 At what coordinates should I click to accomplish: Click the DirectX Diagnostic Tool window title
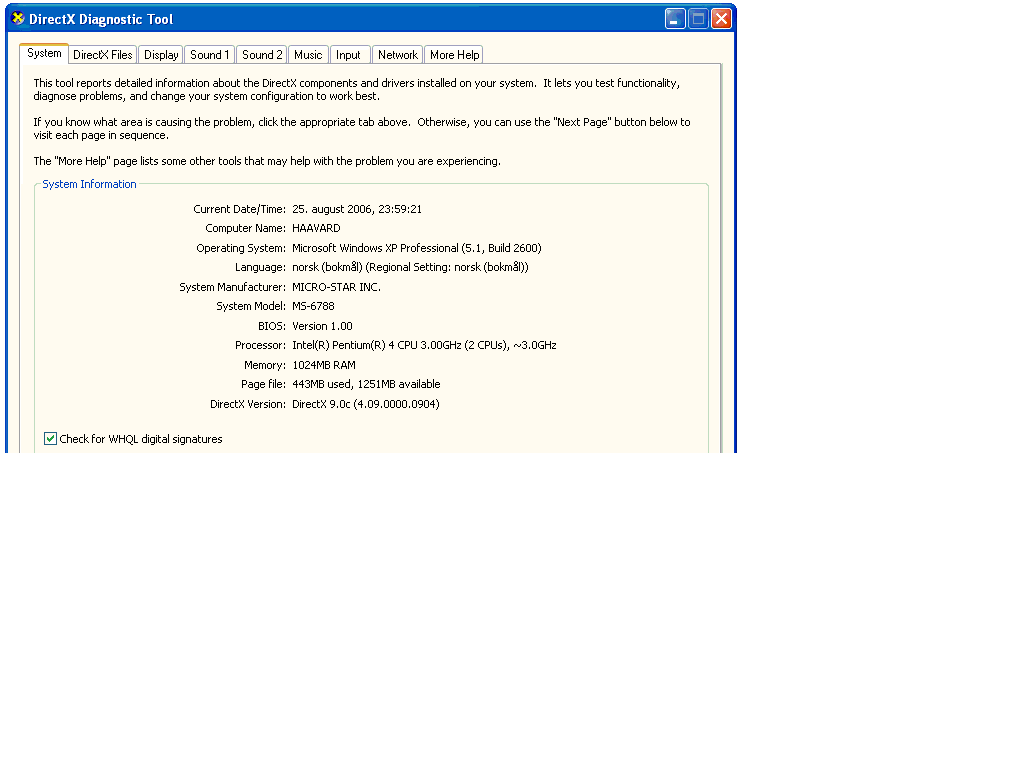[101, 19]
